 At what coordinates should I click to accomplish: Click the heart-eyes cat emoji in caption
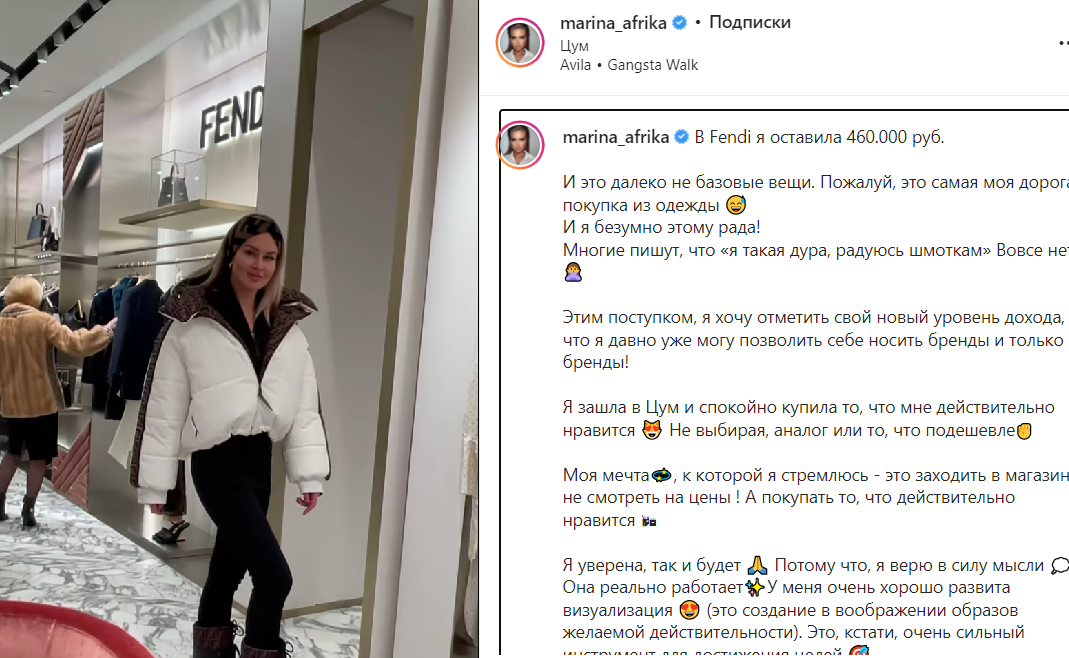click(x=652, y=430)
